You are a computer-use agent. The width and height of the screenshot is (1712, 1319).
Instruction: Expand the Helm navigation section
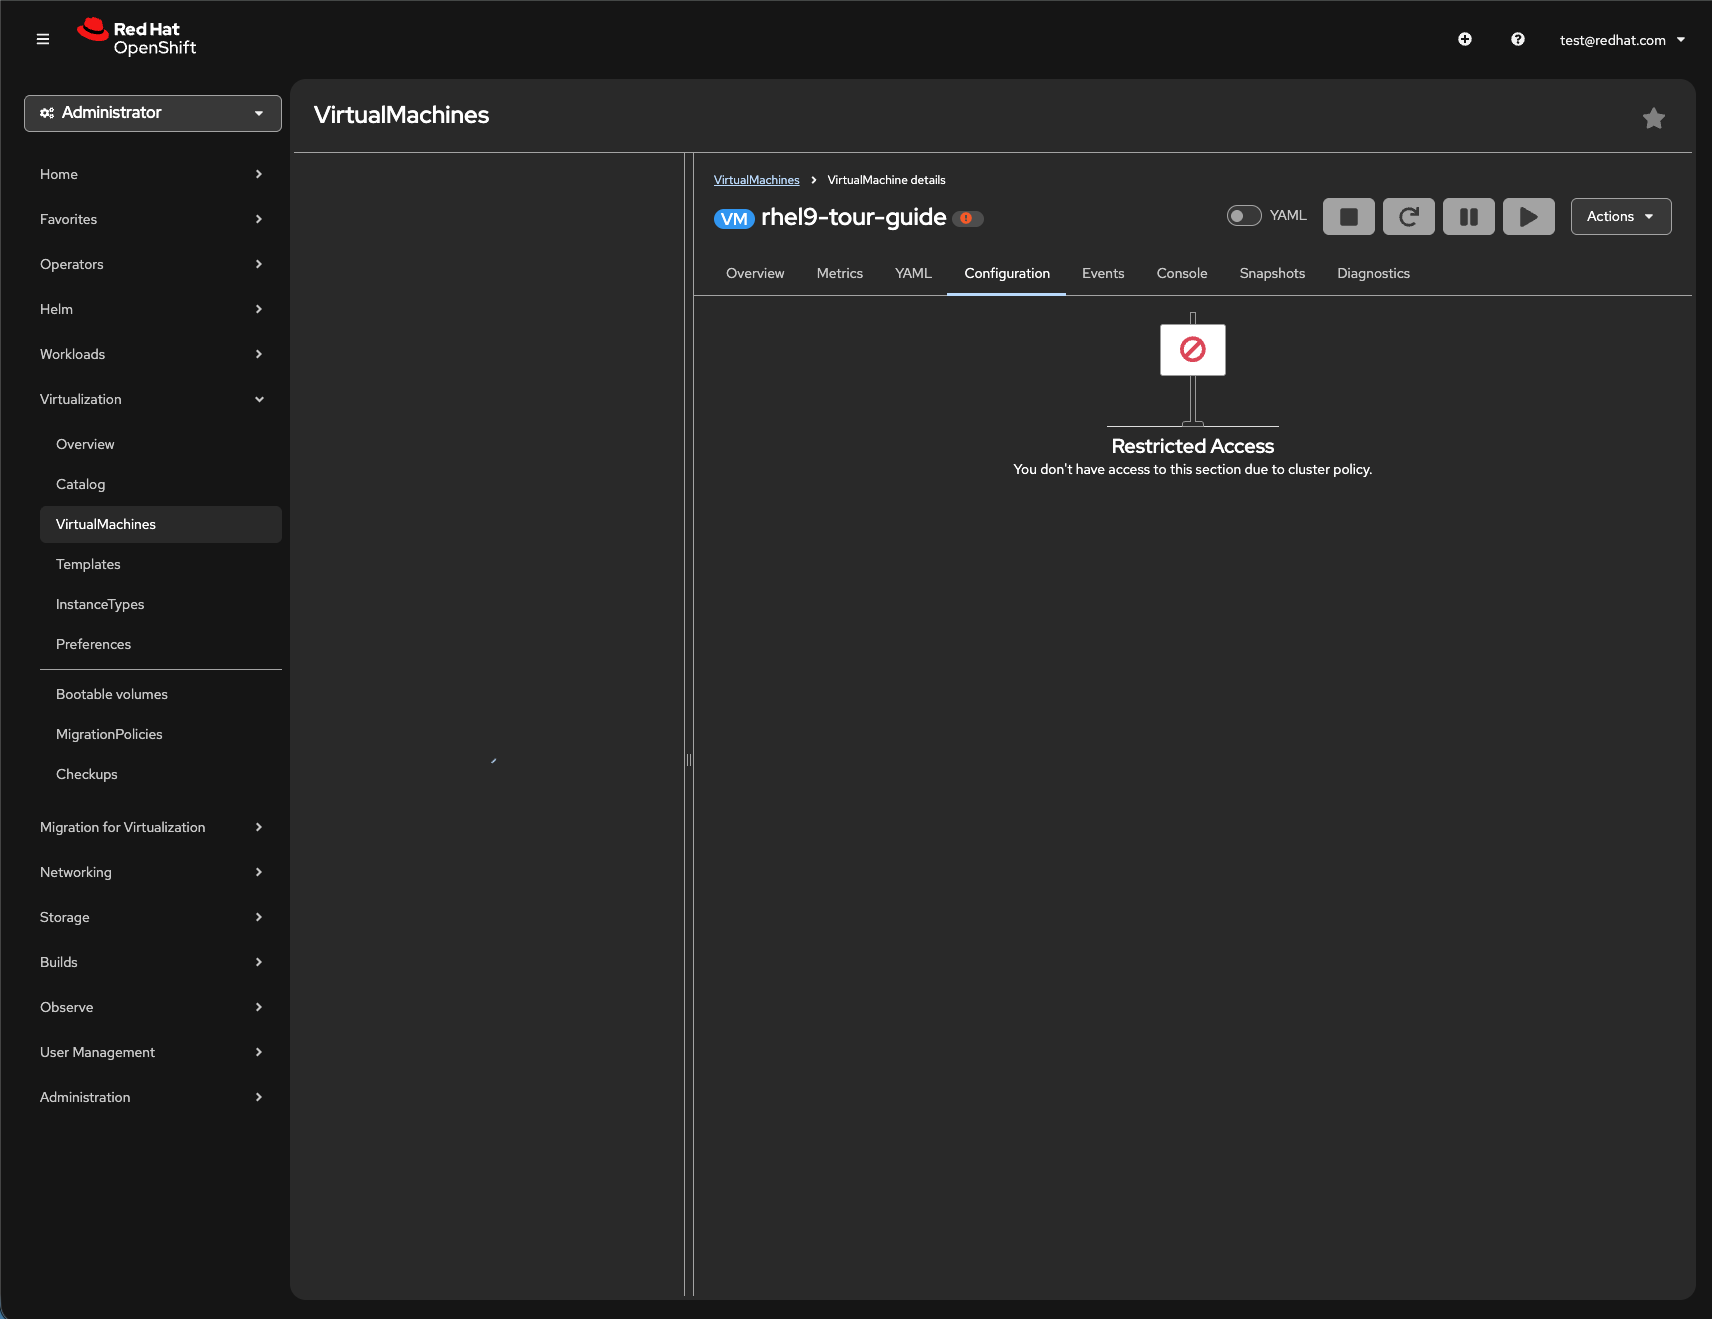point(153,309)
